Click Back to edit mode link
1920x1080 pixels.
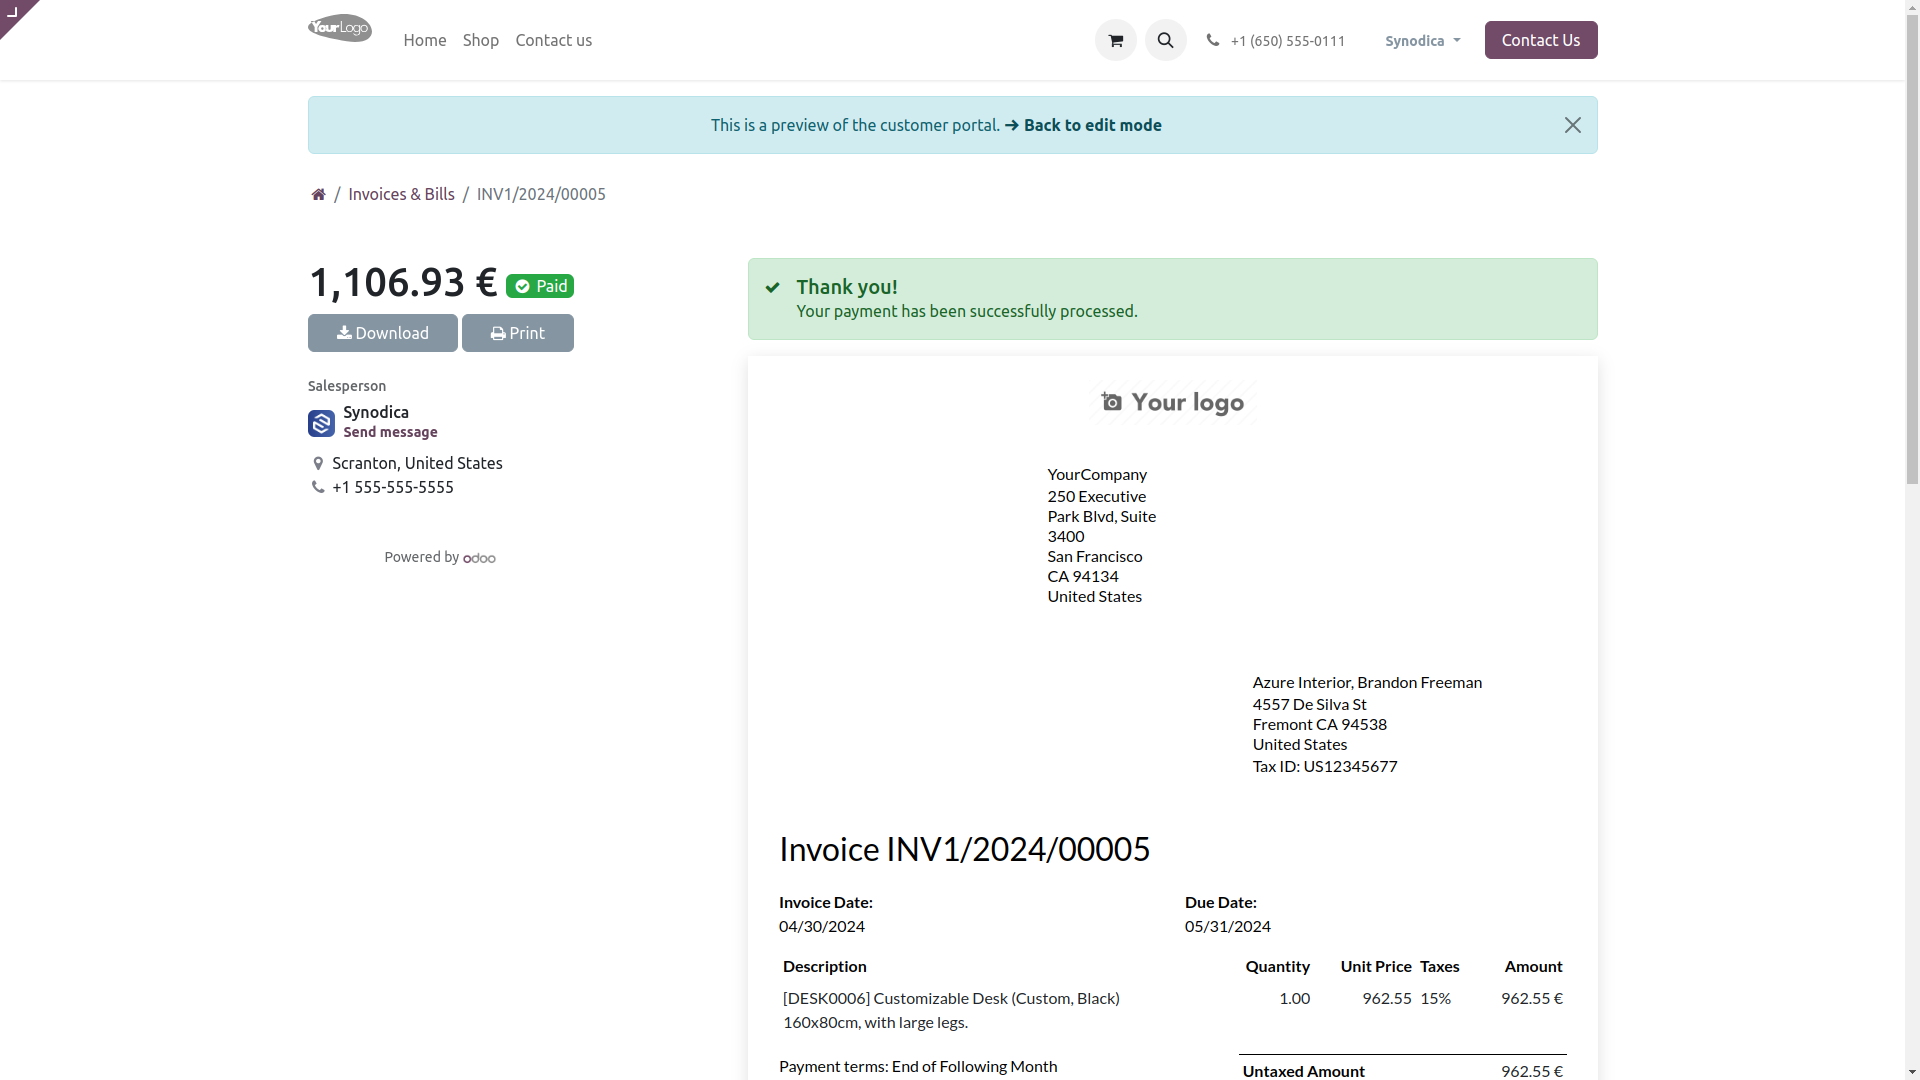(x=1083, y=125)
